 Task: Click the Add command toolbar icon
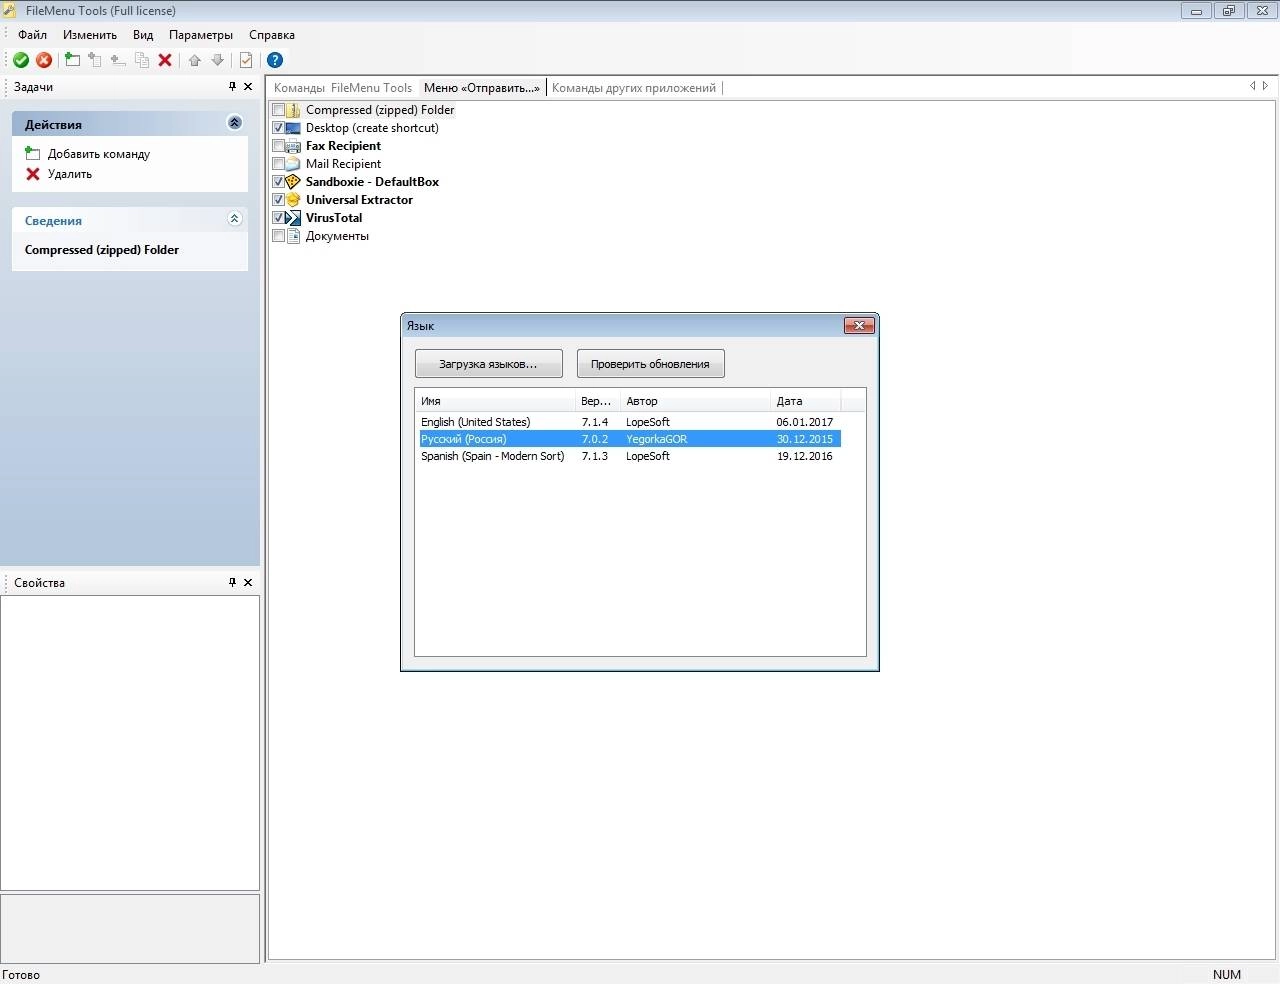tap(72, 60)
